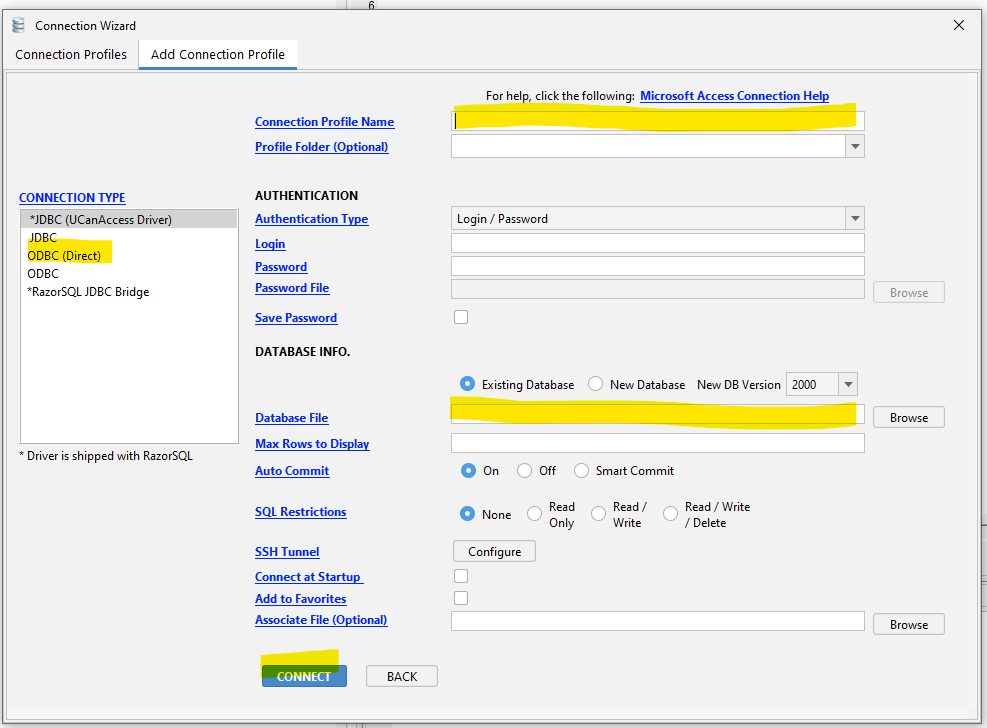Click the Connect at Startup link
The height and width of the screenshot is (728, 987).
click(x=309, y=577)
